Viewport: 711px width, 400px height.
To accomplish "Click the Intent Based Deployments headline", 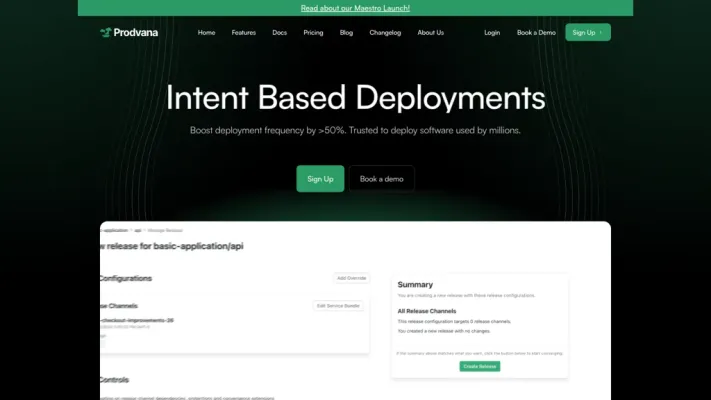I will click(355, 97).
